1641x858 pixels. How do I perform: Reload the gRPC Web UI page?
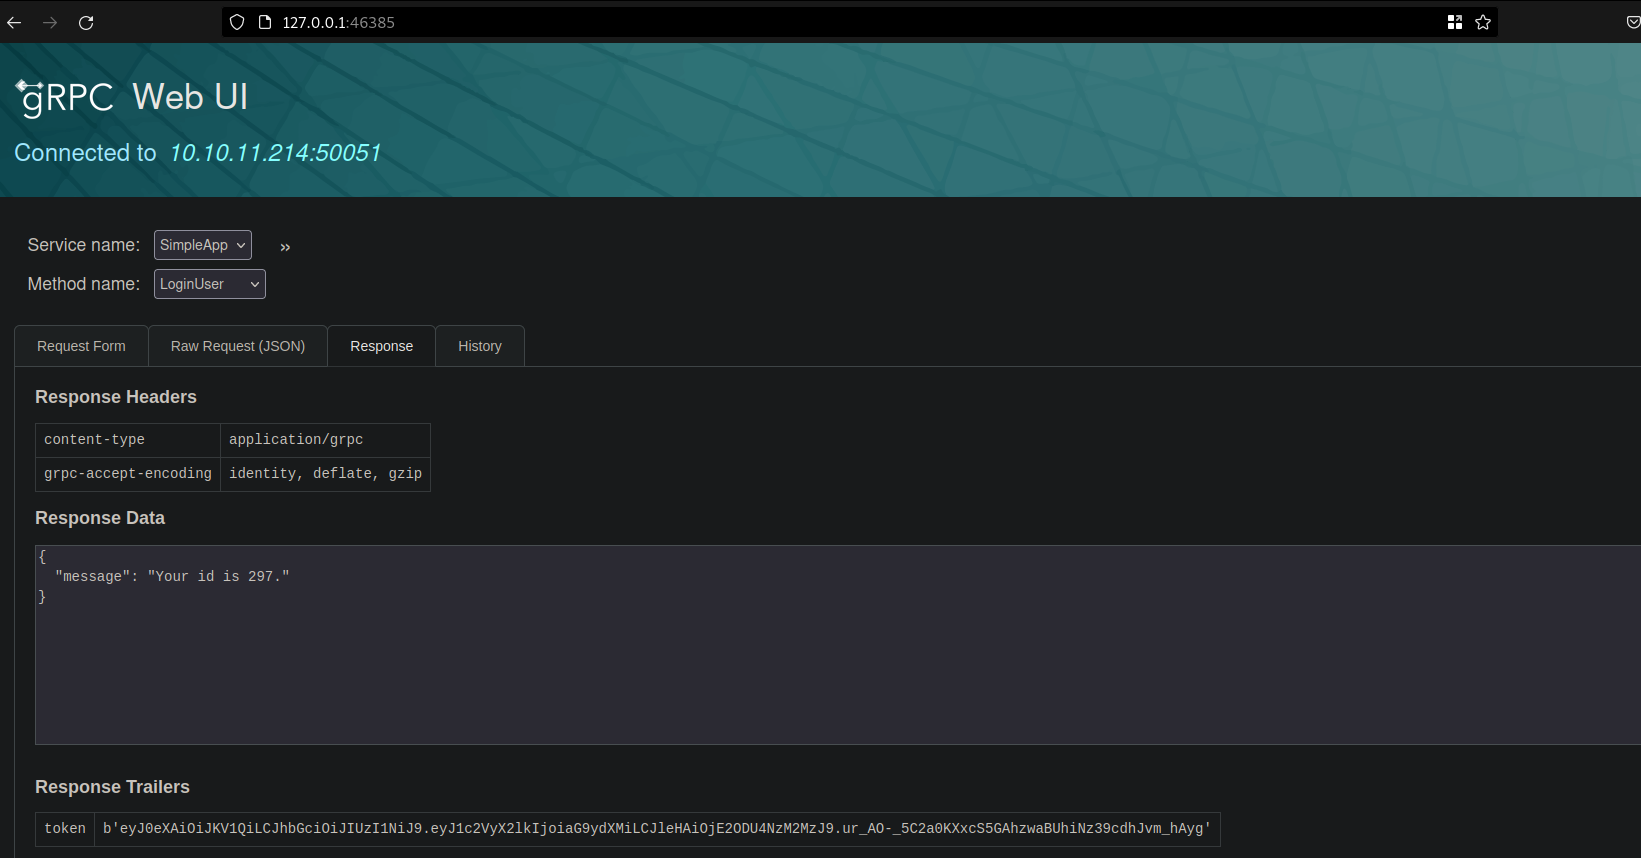[86, 22]
